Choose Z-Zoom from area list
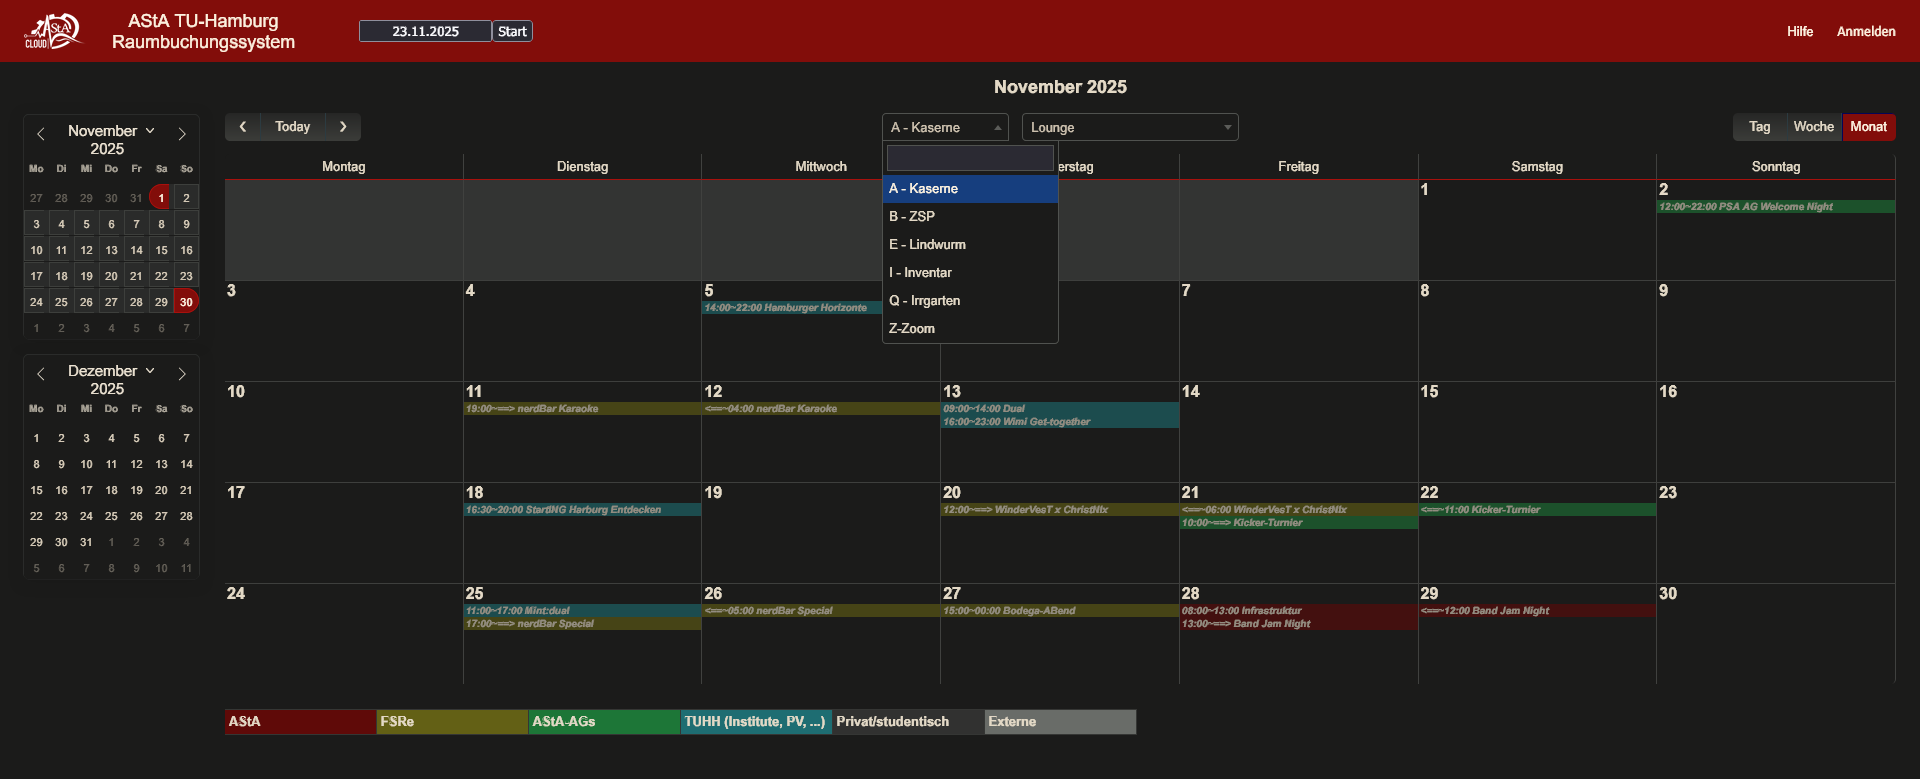 [912, 329]
